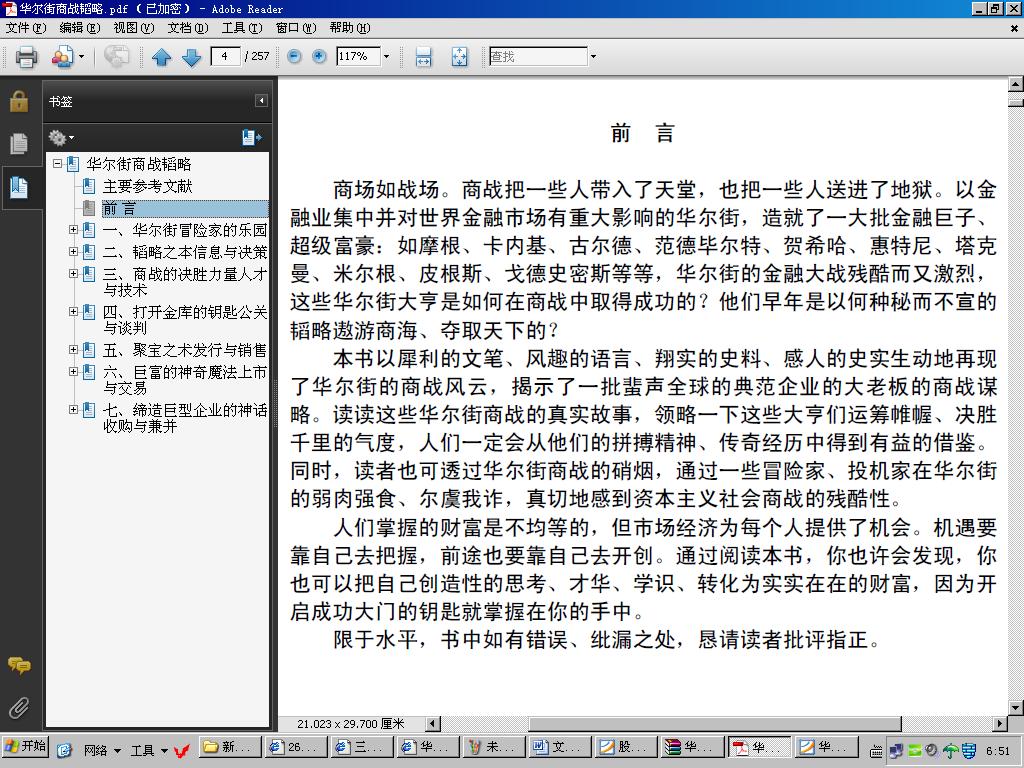The image size is (1024, 768).
Task: Collapse the 书签 bookmarks panel
Action: pyautogui.click(x=261, y=101)
